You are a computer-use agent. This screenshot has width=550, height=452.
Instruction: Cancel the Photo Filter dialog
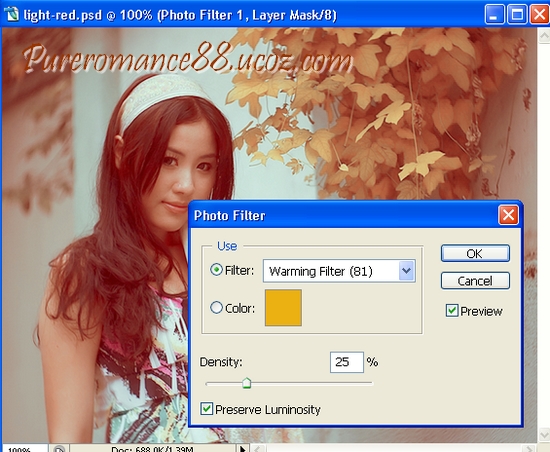(x=475, y=281)
